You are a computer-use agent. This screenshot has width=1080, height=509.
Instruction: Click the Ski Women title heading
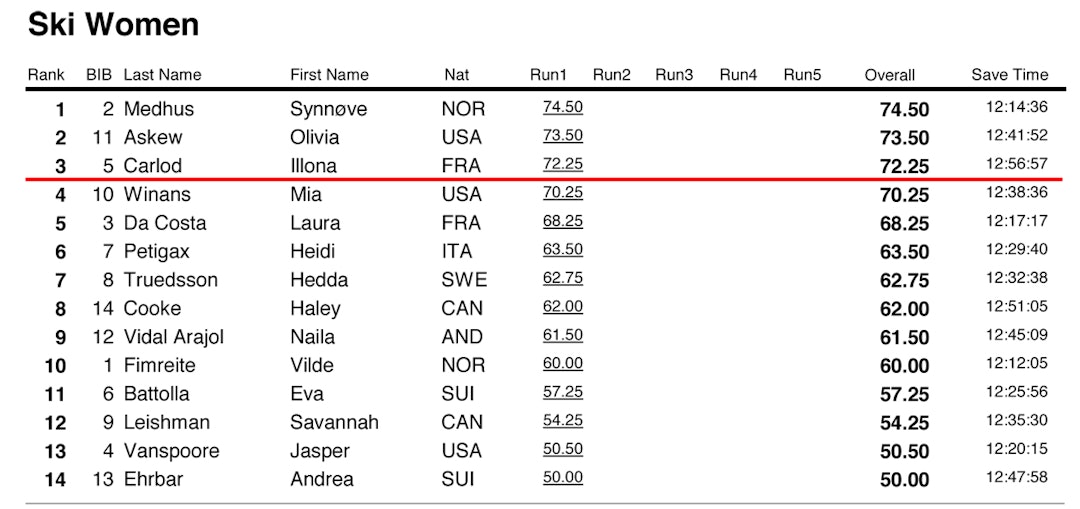tap(113, 25)
